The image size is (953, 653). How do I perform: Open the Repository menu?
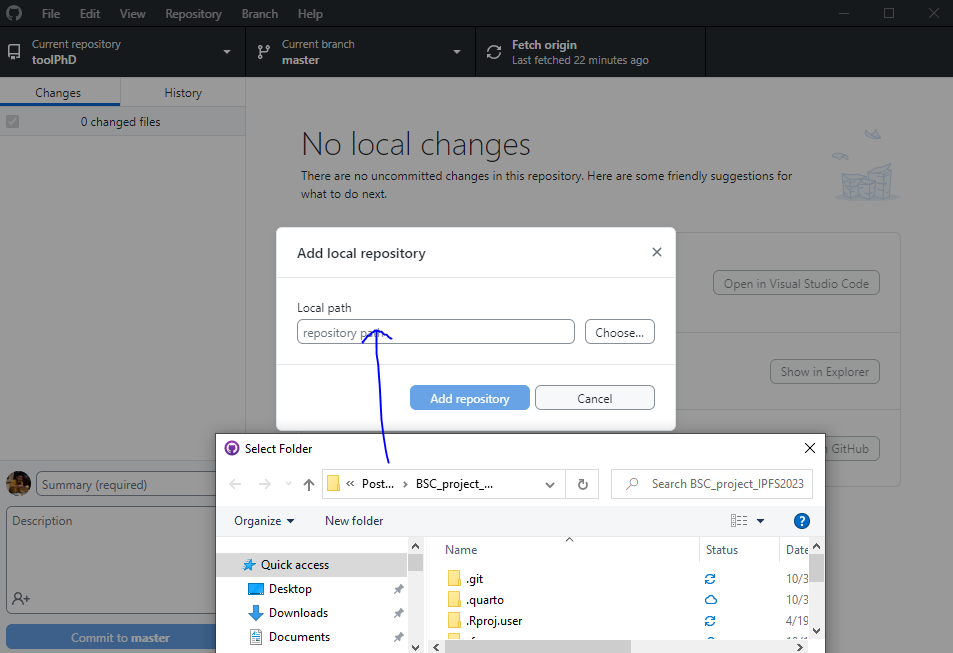(193, 14)
